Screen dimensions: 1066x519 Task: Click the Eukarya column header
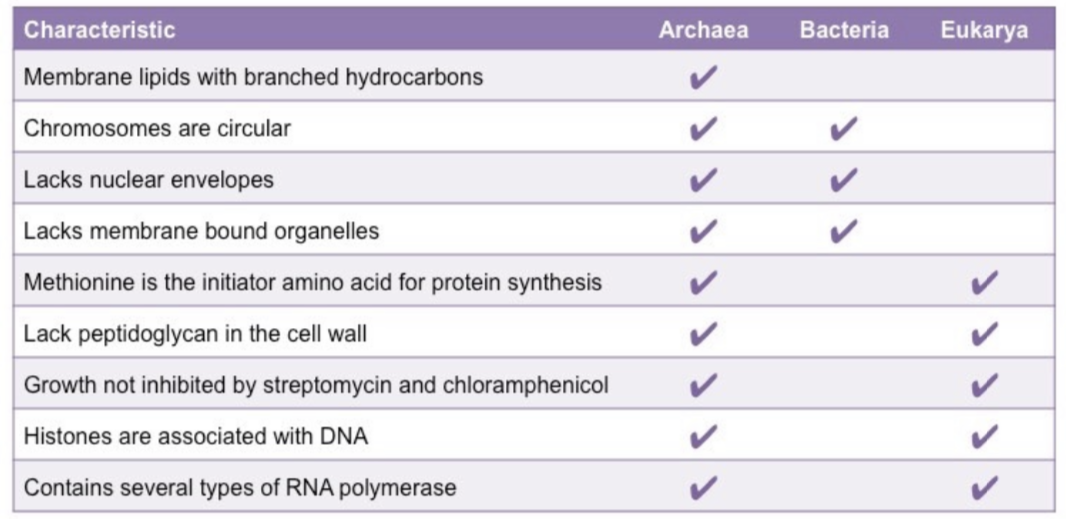click(x=984, y=30)
